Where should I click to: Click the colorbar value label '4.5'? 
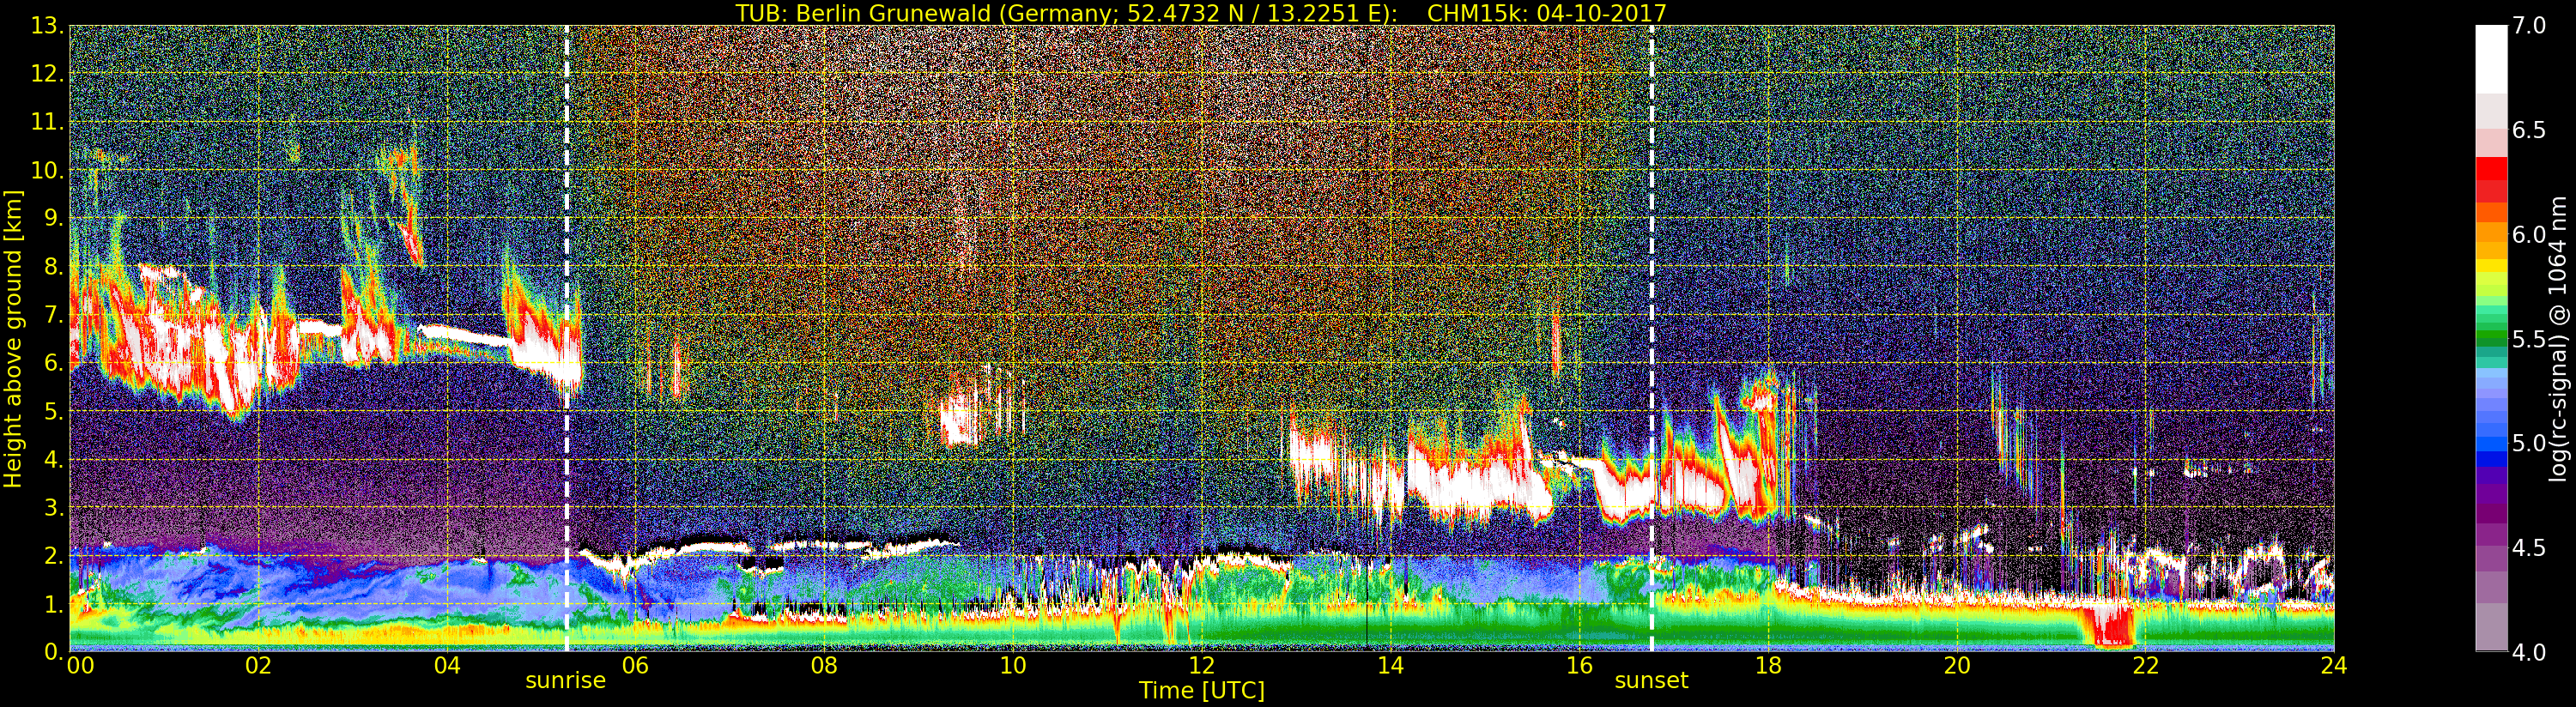[x=2529, y=547]
